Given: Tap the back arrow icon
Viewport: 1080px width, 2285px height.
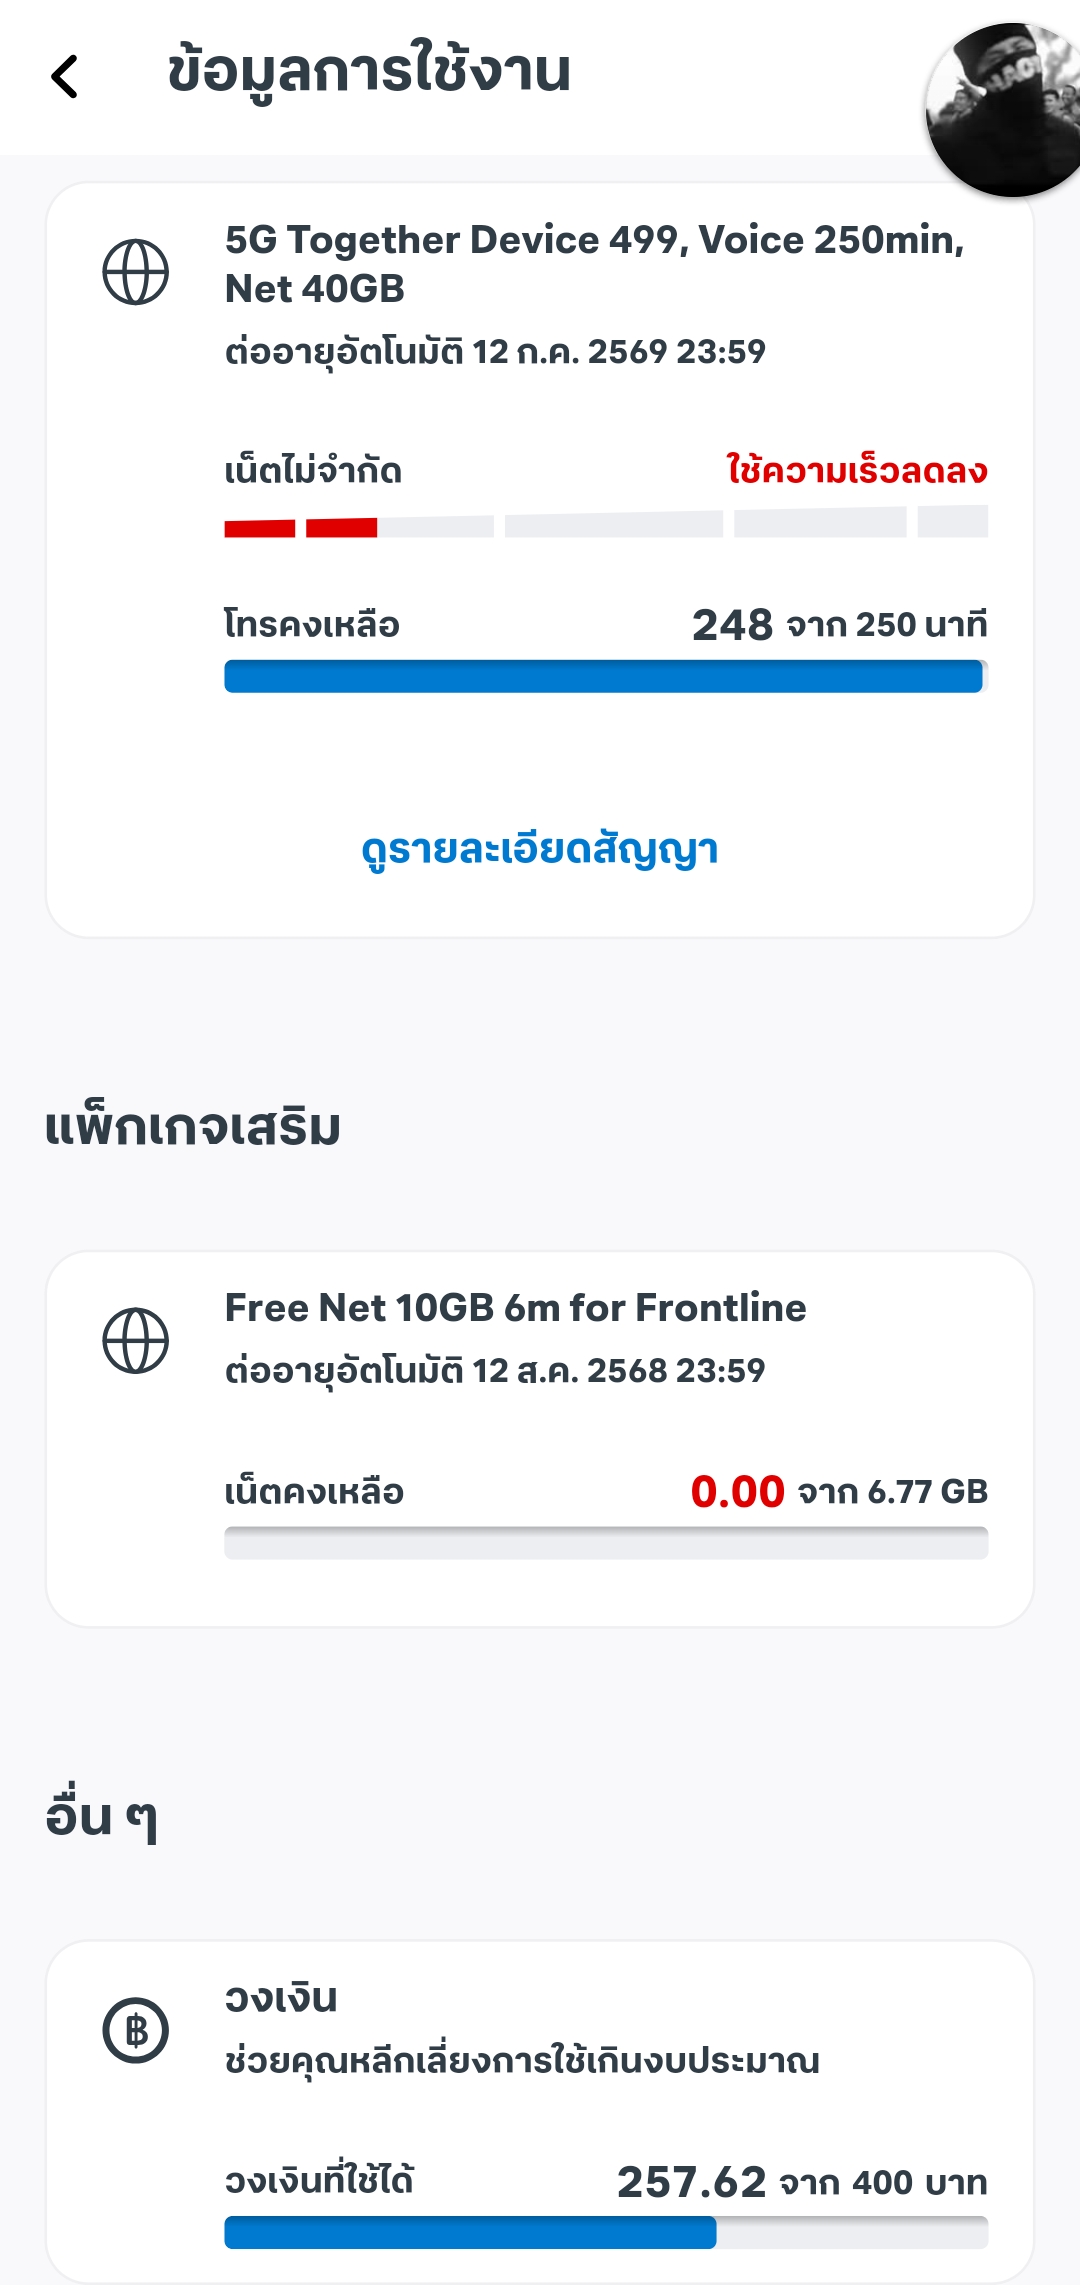Looking at the screenshot, I should click(x=65, y=76).
